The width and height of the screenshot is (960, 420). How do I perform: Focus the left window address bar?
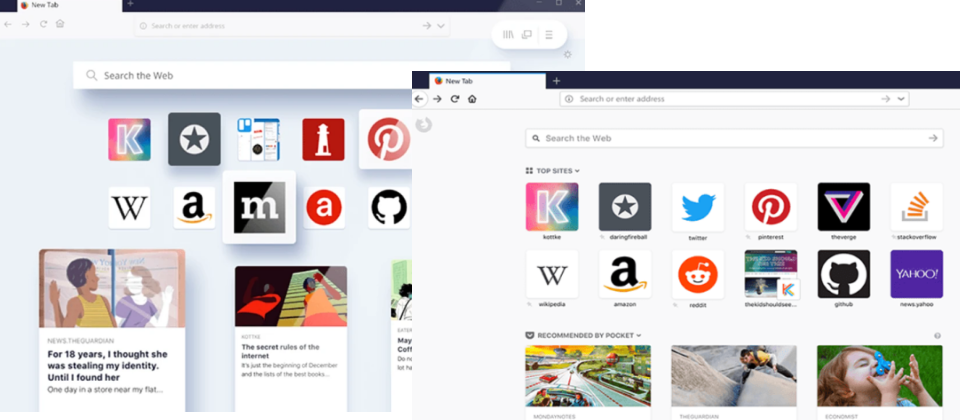tap(293, 26)
